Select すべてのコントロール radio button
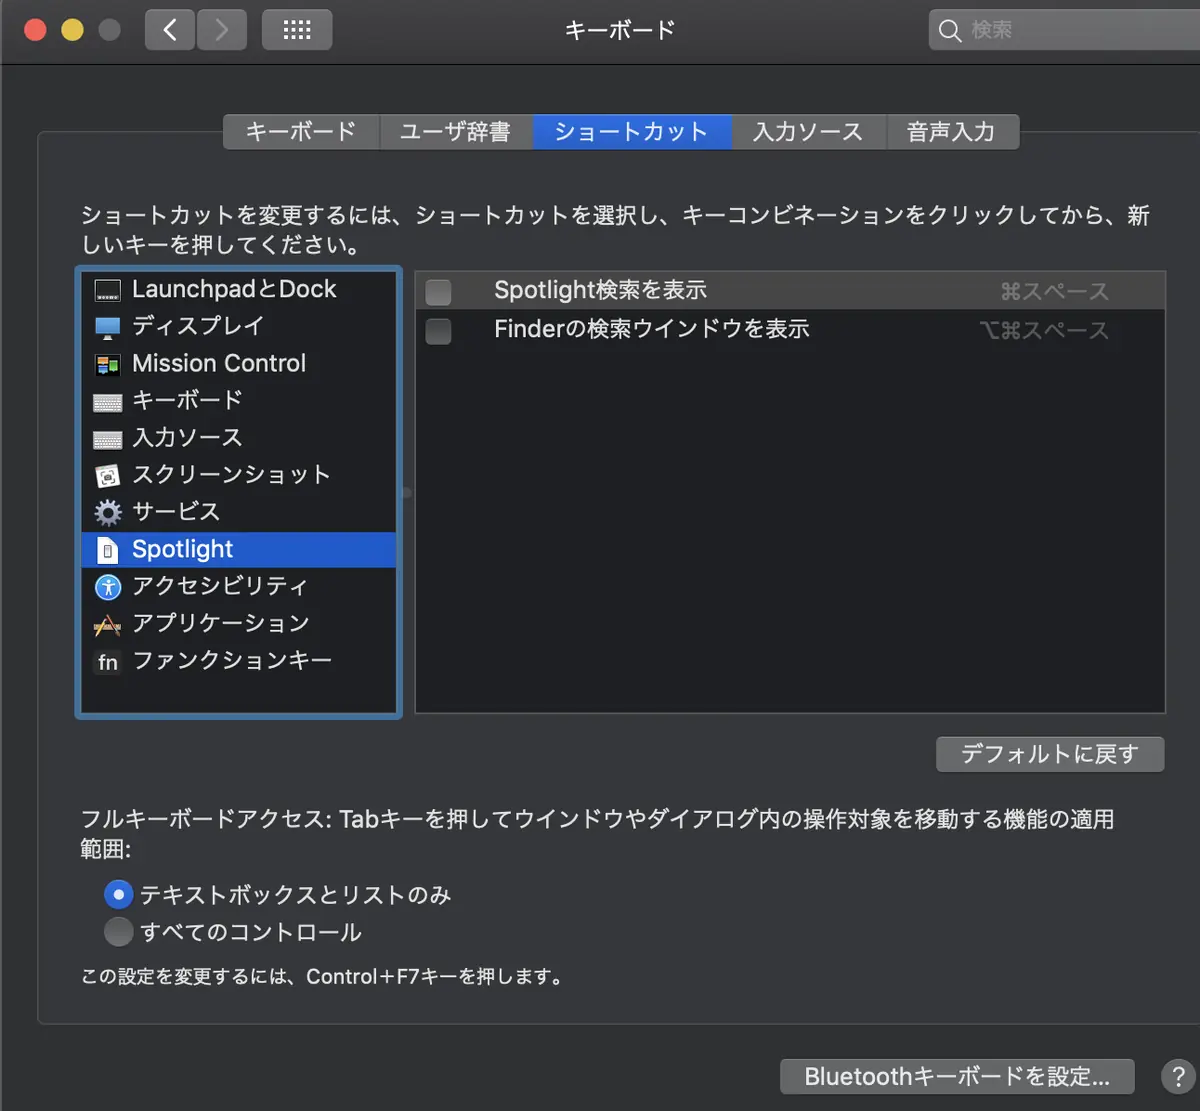 point(118,932)
